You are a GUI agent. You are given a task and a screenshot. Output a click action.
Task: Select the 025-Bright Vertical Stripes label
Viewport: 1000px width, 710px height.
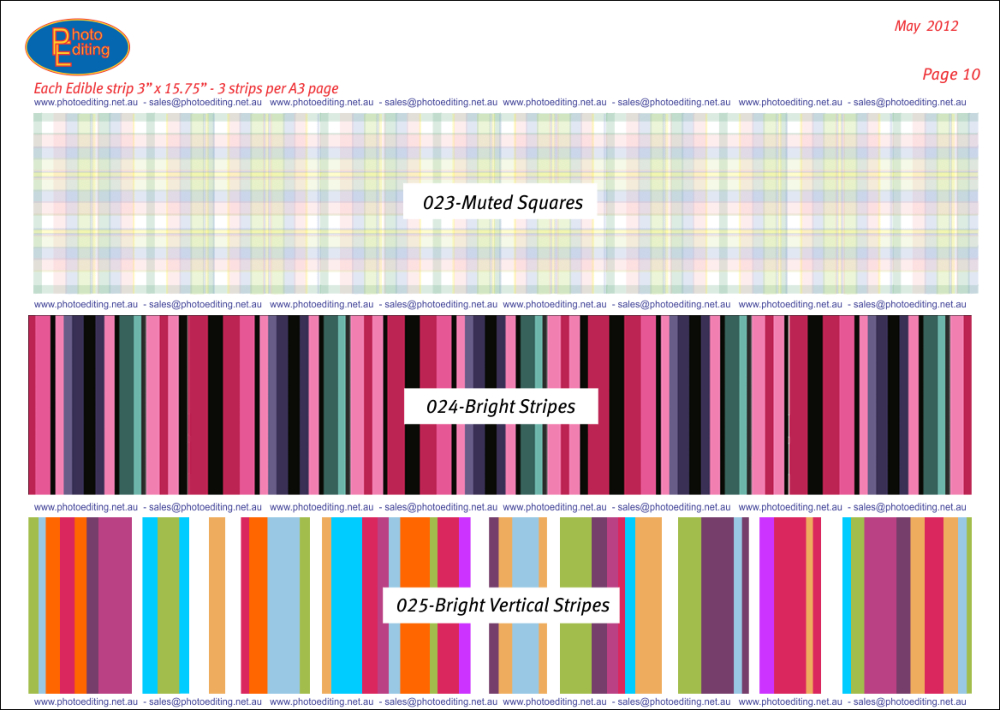(502, 605)
